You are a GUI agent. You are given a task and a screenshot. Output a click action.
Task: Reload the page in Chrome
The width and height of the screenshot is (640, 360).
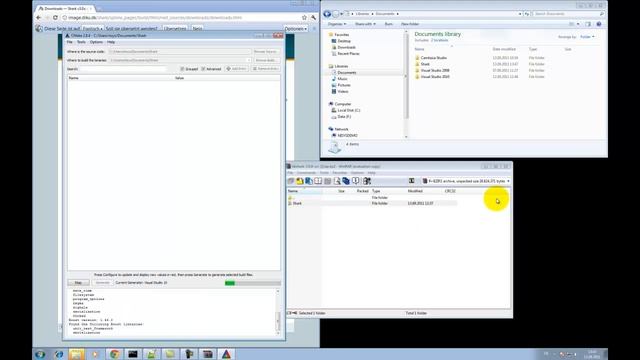point(56,18)
